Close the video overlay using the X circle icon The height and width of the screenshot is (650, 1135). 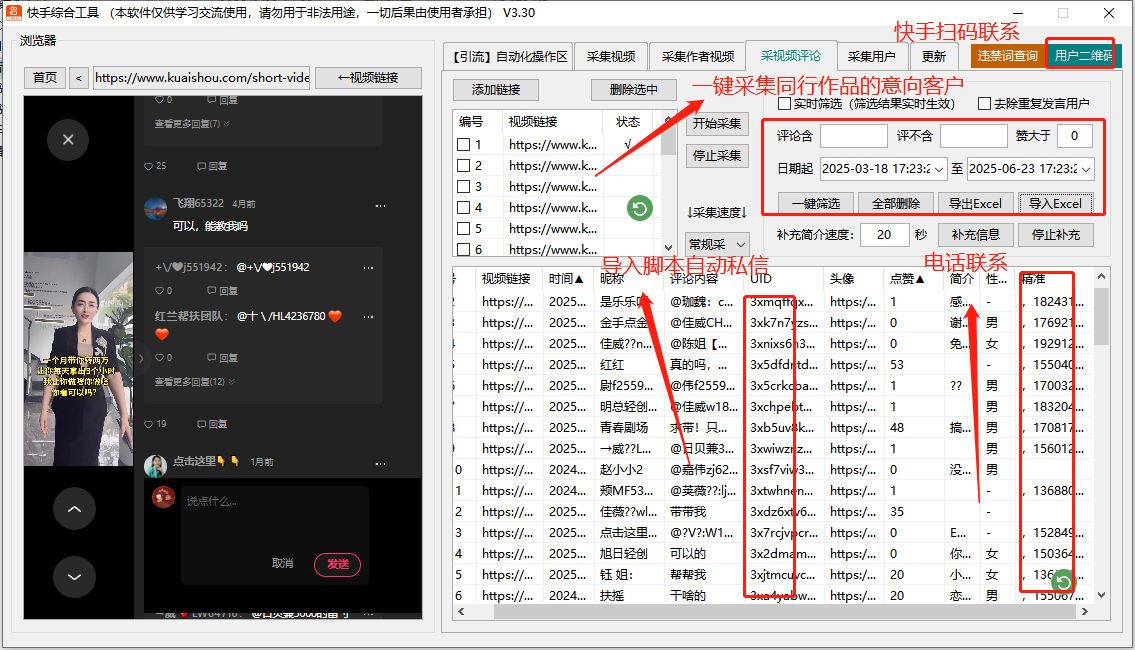(68, 140)
